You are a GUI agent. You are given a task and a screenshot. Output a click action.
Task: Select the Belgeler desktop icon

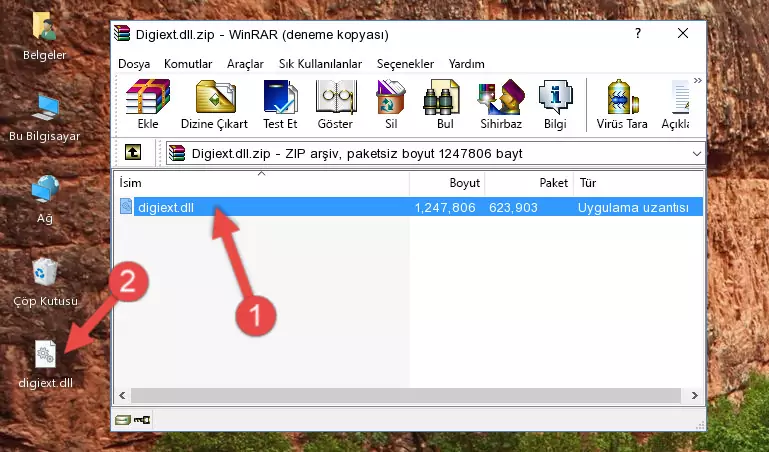(45, 37)
